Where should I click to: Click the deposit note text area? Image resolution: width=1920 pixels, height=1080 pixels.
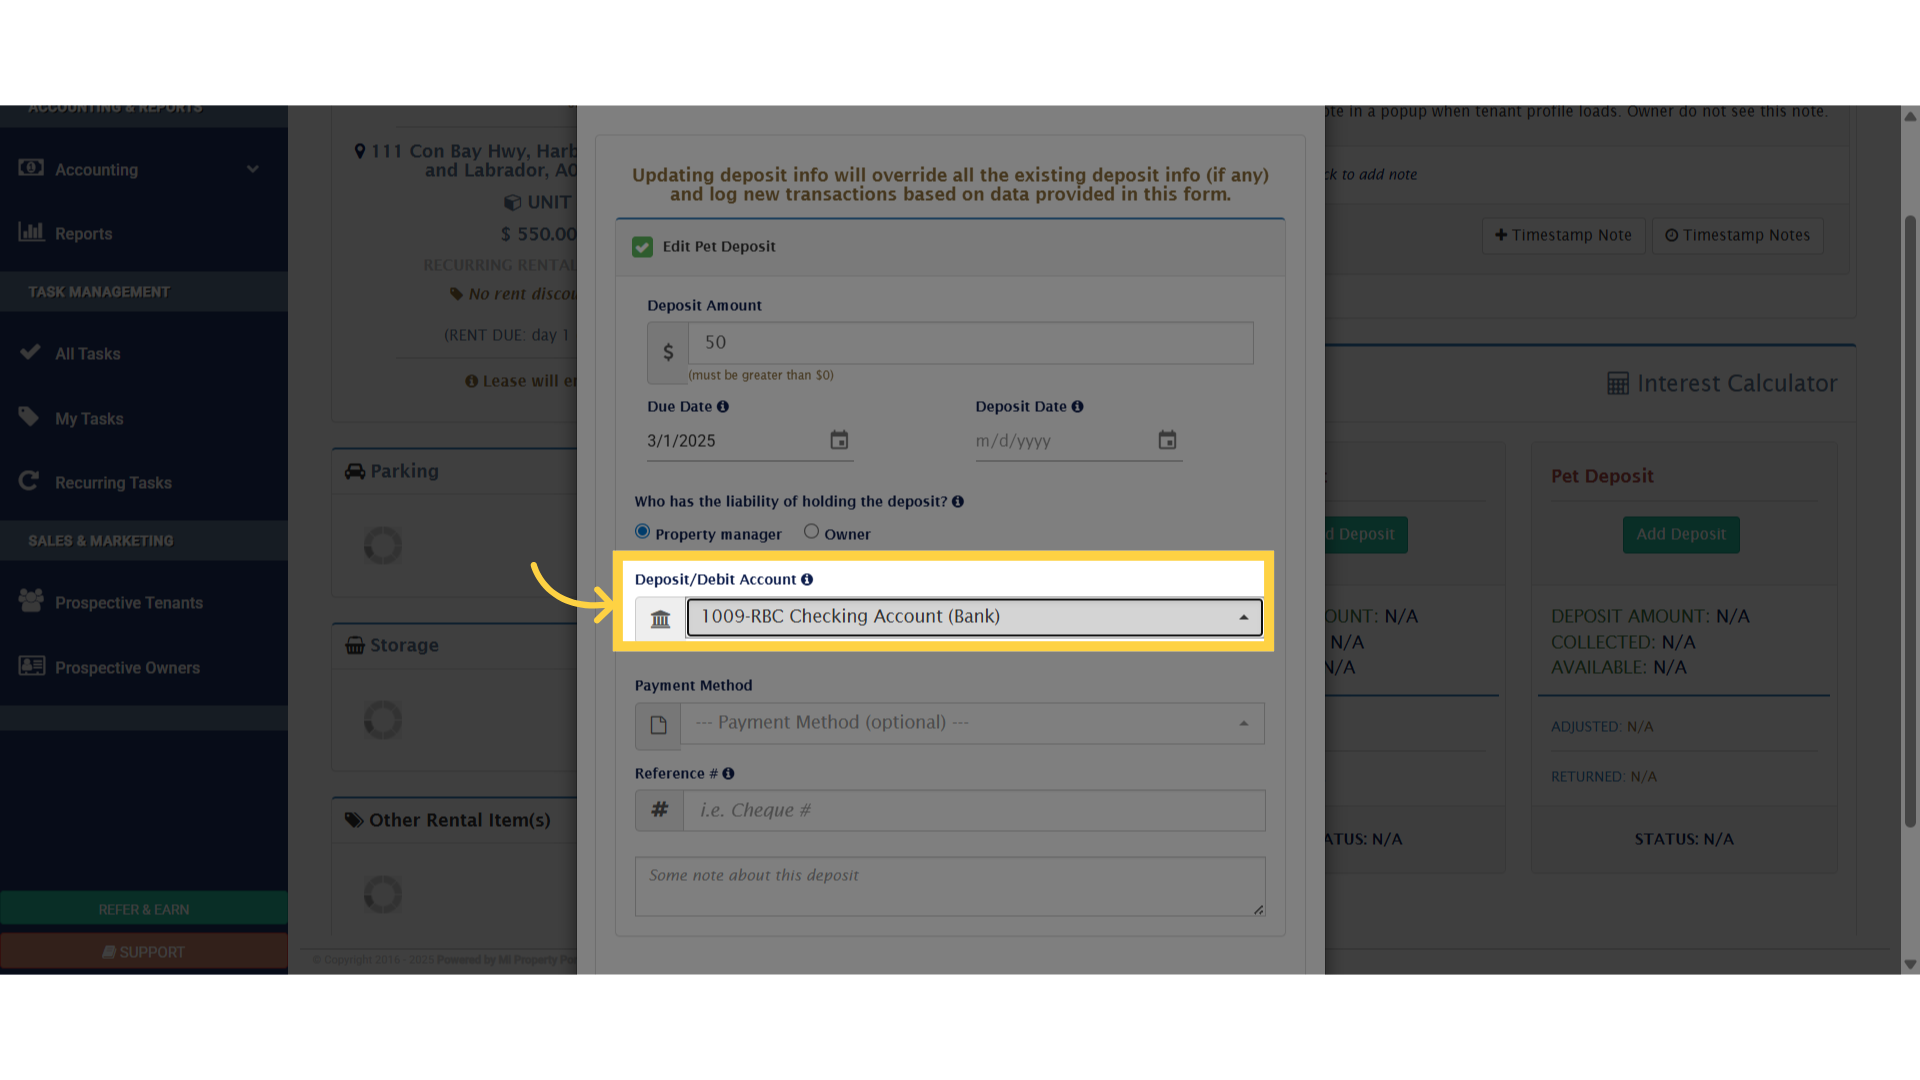click(950, 886)
